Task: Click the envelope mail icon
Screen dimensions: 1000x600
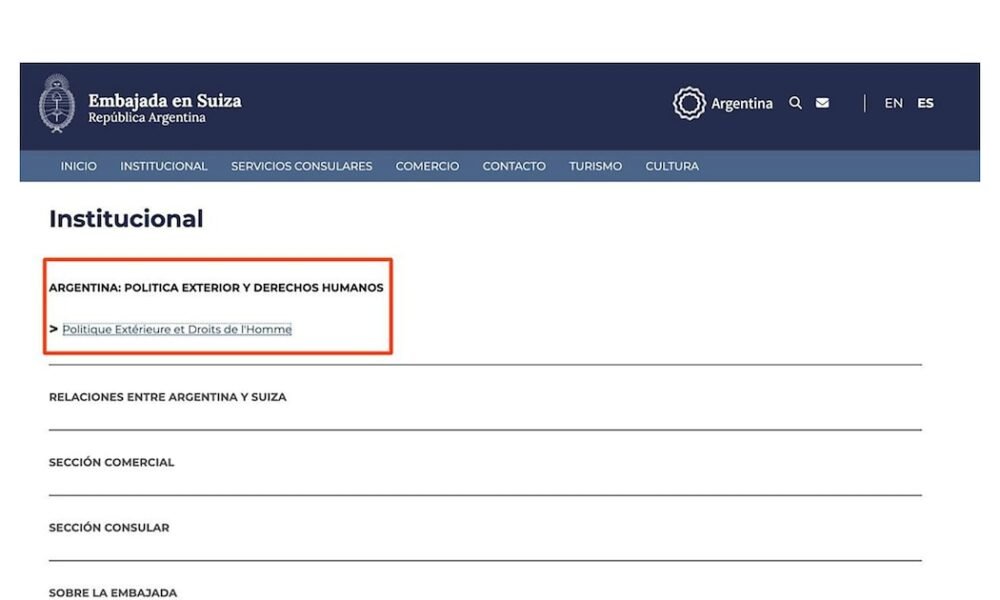Action: tap(822, 103)
